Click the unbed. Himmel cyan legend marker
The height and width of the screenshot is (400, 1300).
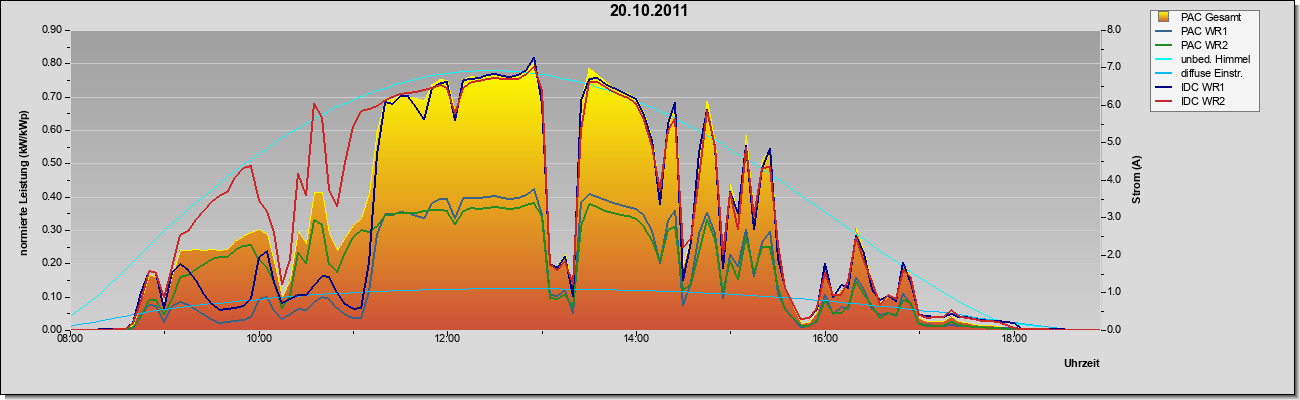1165,59
